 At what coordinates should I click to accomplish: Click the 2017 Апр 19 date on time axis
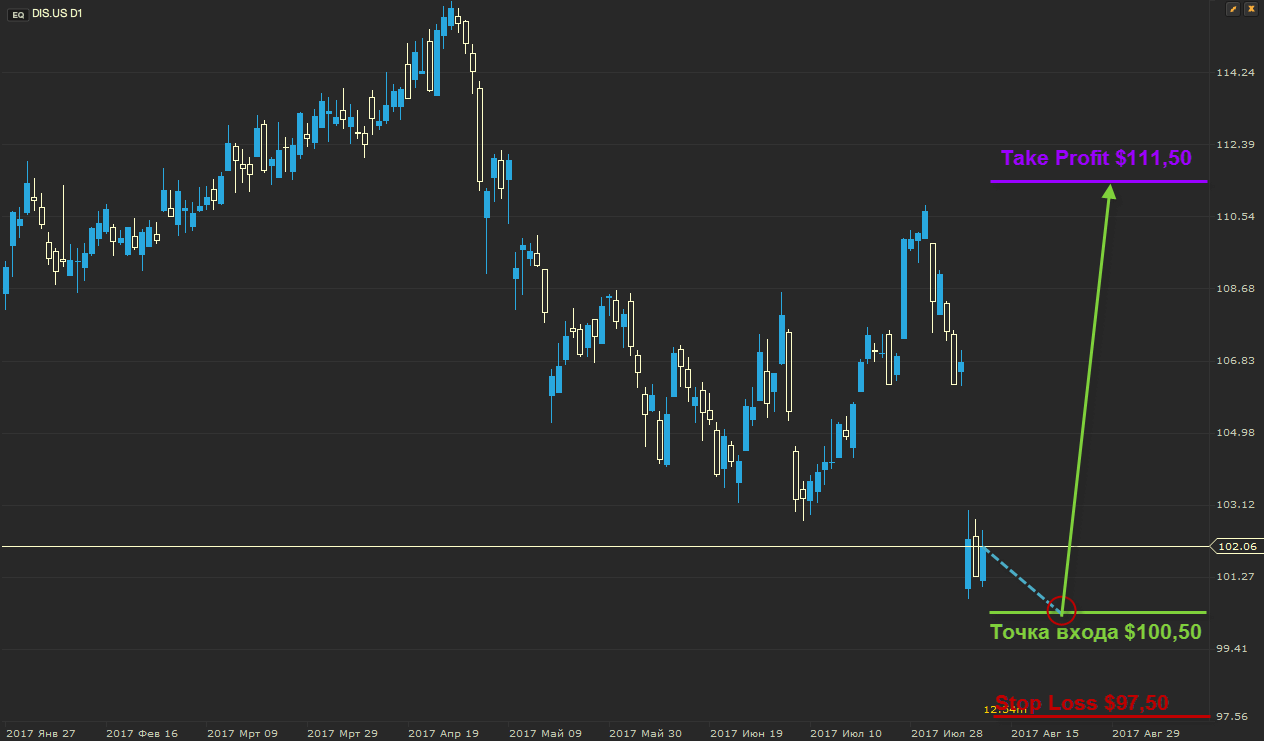click(x=444, y=733)
